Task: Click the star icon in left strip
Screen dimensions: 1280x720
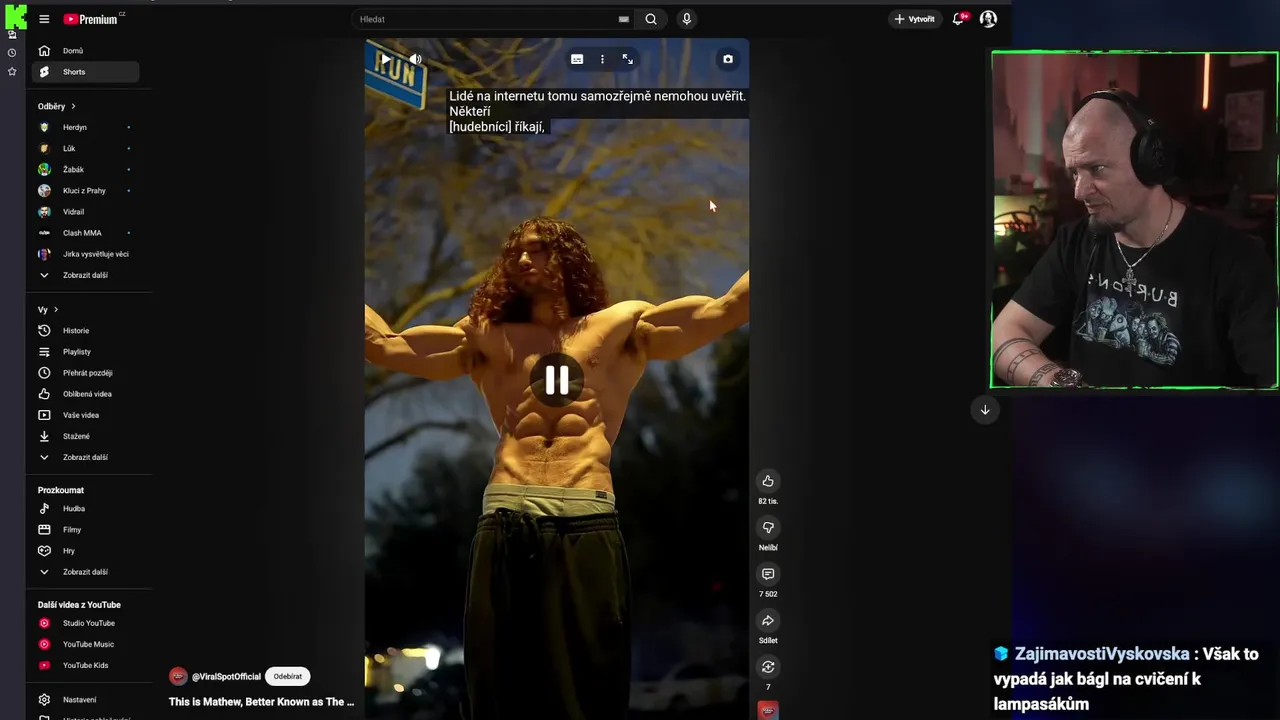Action: [x=12, y=72]
